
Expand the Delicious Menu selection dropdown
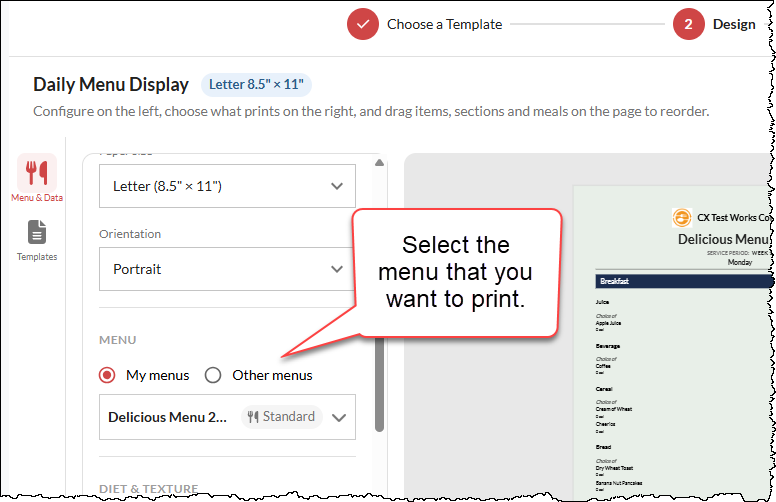pos(227,417)
